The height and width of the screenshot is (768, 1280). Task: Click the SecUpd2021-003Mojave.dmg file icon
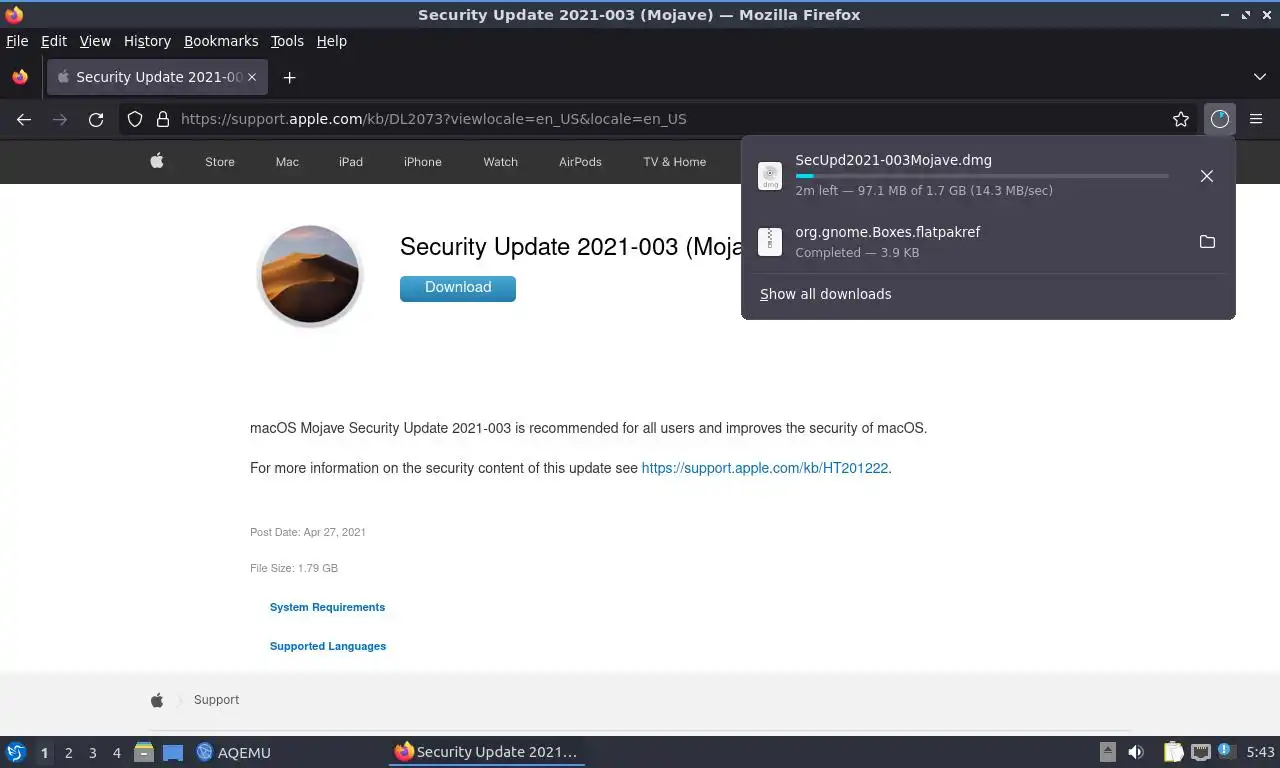(770, 176)
